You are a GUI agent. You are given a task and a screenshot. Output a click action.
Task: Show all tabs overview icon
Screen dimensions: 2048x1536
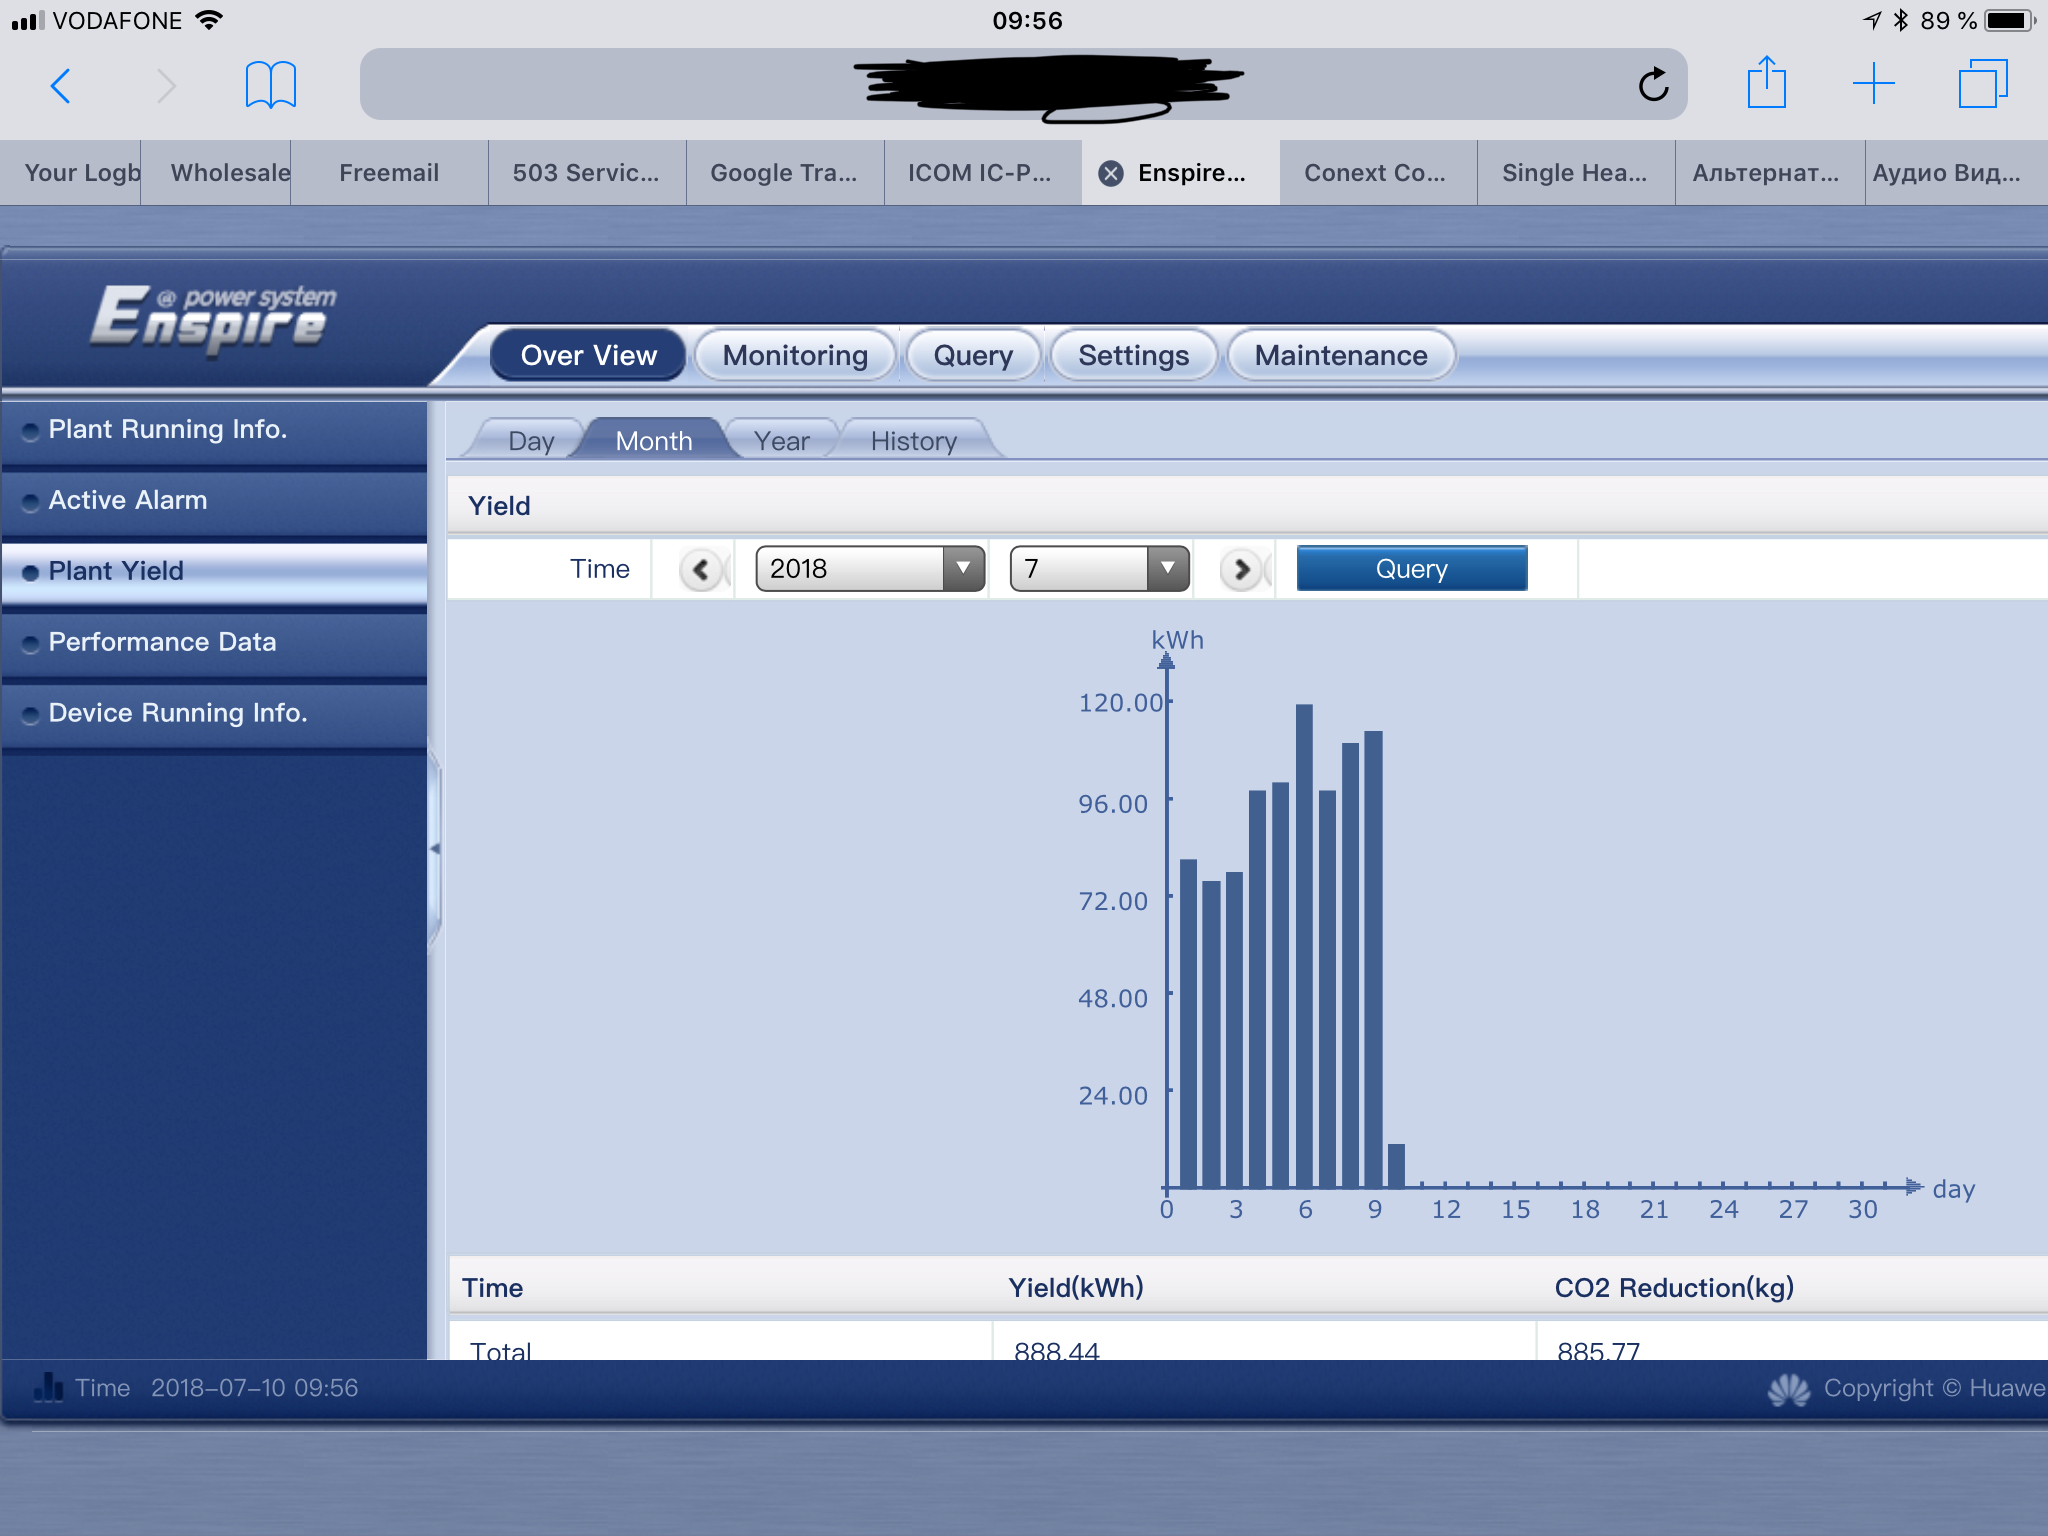[x=1983, y=84]
